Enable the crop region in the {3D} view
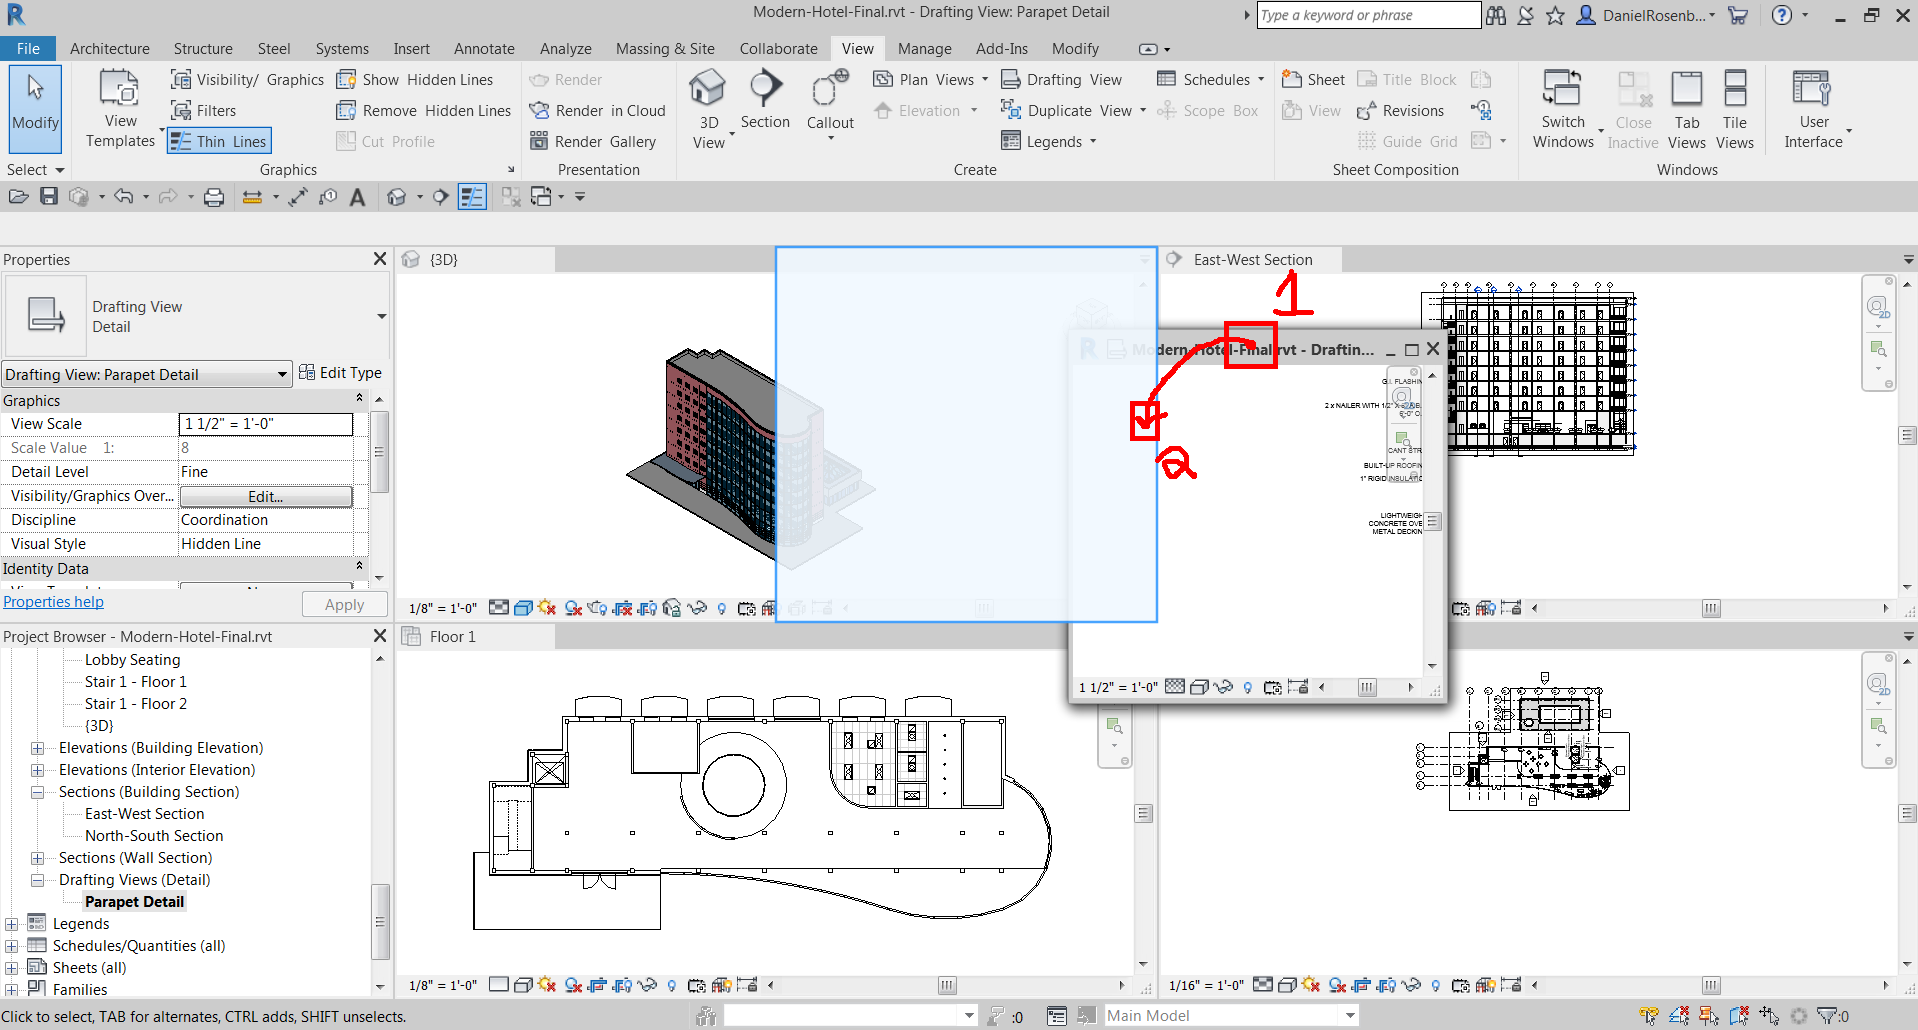The image size is (1918, 1030). coord(622,607)
